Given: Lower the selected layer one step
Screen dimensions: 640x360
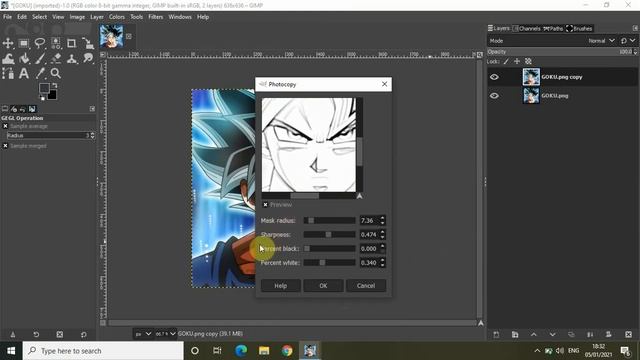Looking at the screenshot, I should pos(552,335).
